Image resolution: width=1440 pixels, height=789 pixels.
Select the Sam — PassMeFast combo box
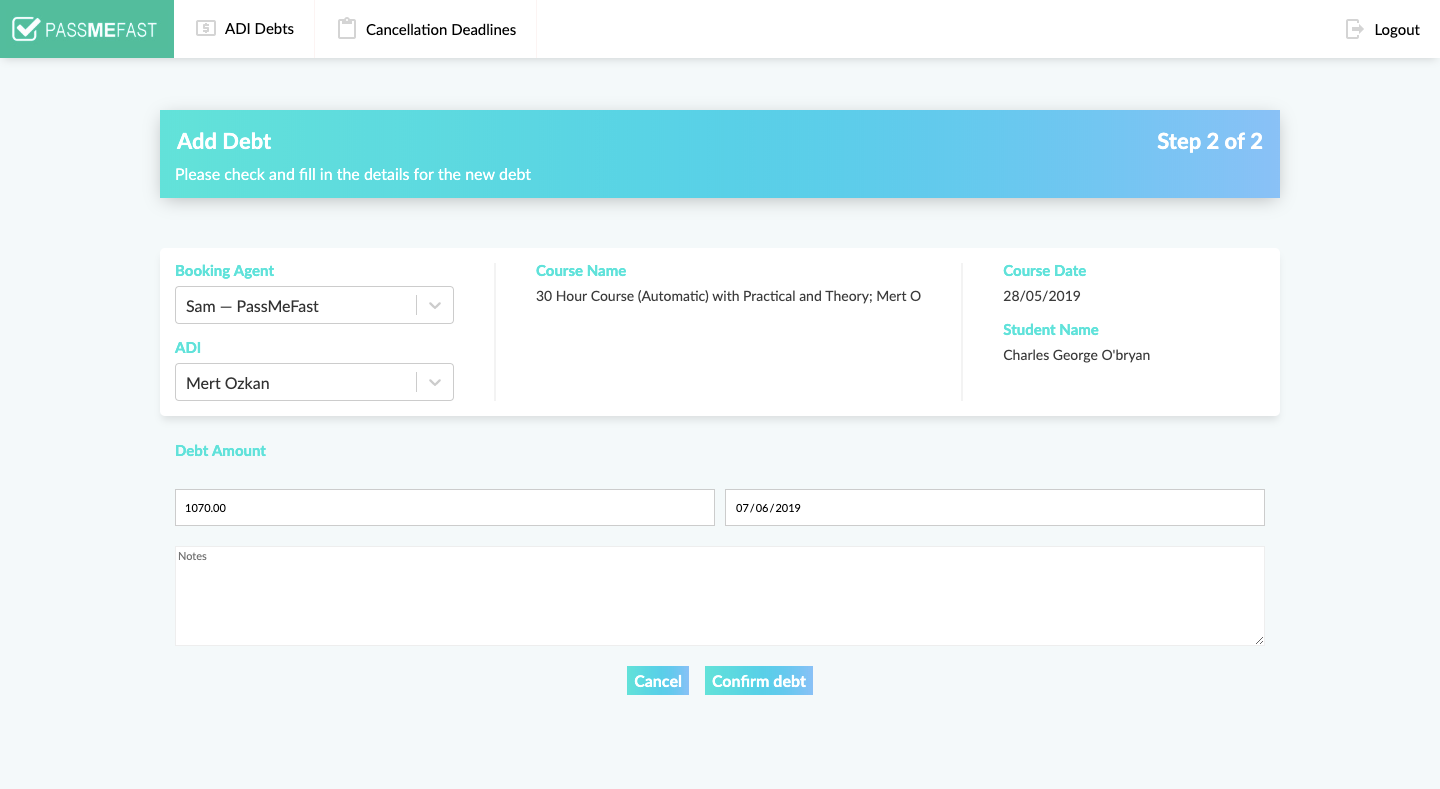coord(314,305)
